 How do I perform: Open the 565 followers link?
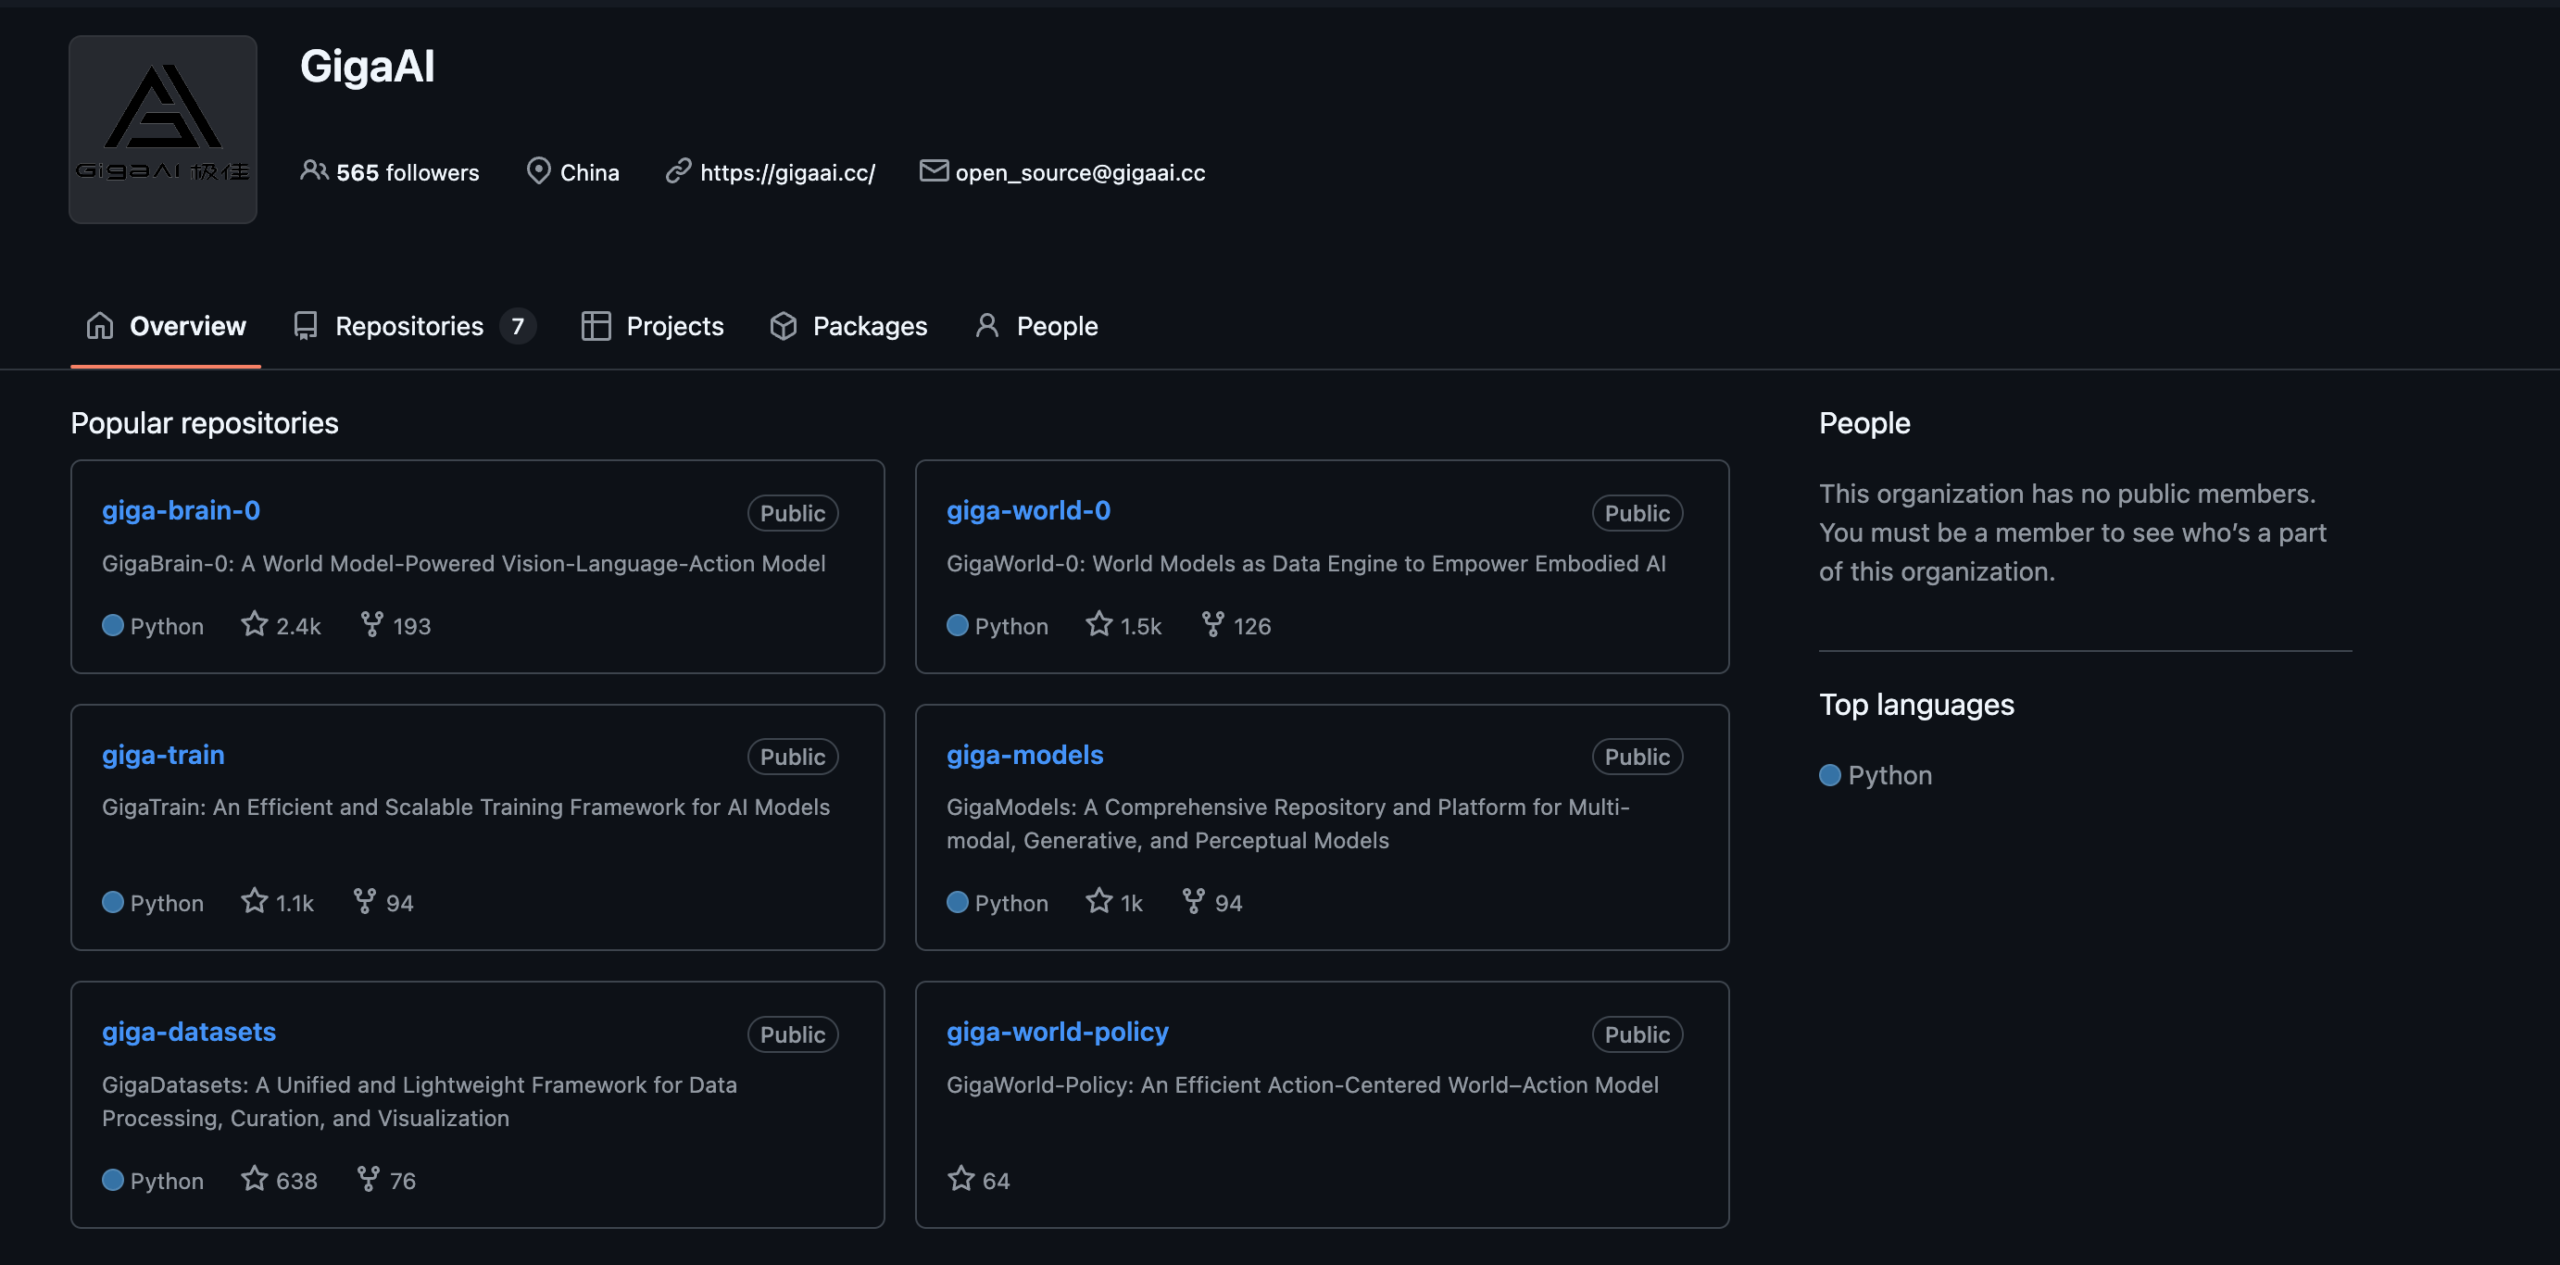coord(407,173)
